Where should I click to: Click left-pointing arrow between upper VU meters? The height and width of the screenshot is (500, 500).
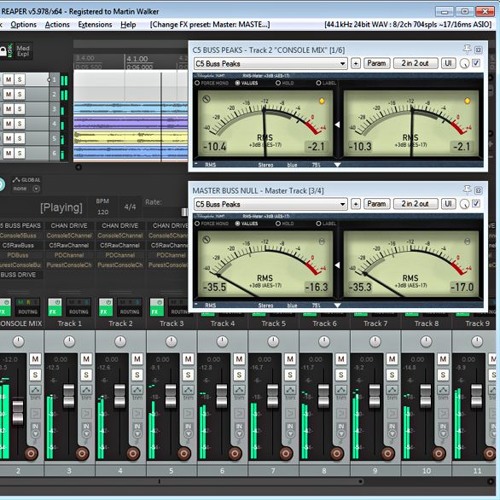click(x=337, y=125)
